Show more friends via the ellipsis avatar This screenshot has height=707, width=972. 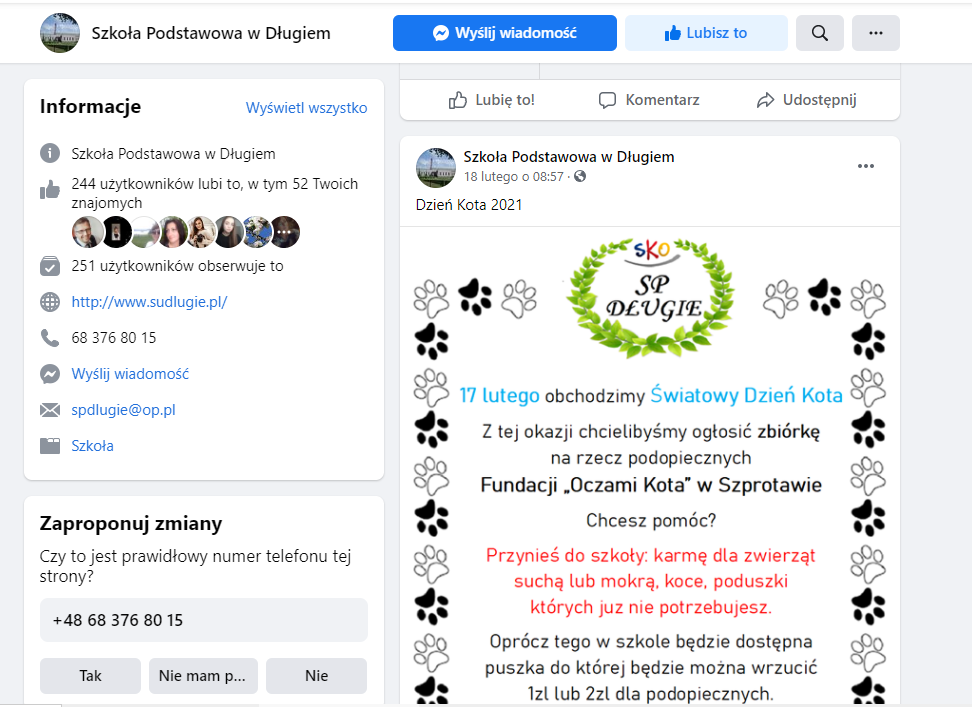pyautogui.click(x=285, y=232)
